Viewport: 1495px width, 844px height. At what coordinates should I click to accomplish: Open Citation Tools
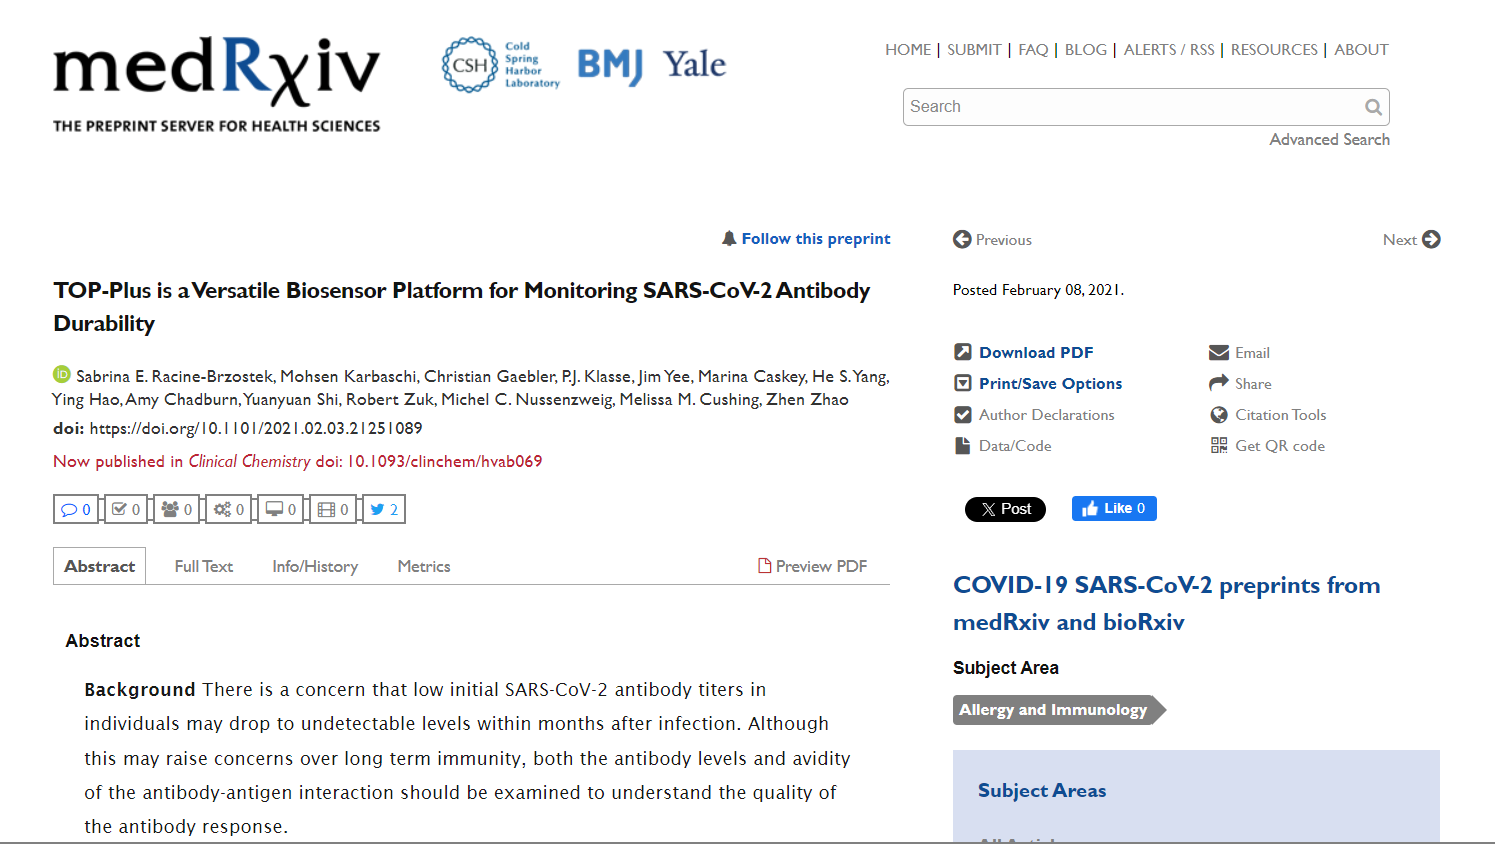click(1279, 415)
